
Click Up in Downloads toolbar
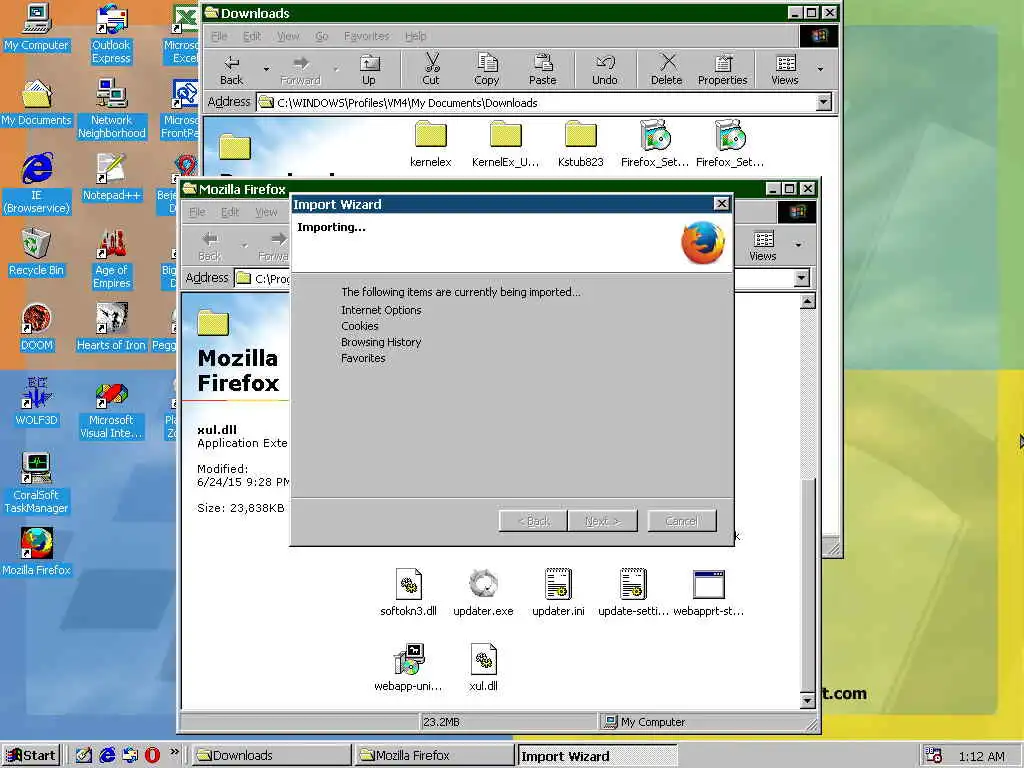pos(369,70)
